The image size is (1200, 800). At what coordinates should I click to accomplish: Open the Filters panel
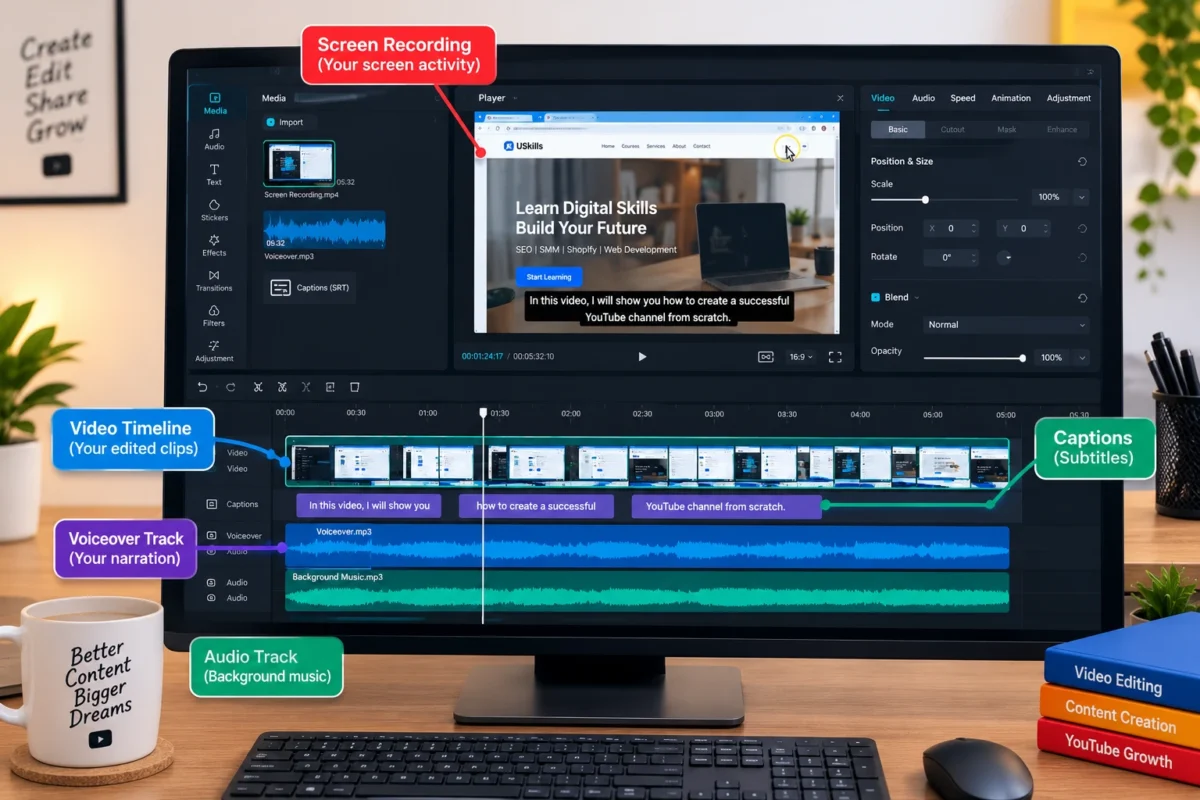(x=214, y=316)
